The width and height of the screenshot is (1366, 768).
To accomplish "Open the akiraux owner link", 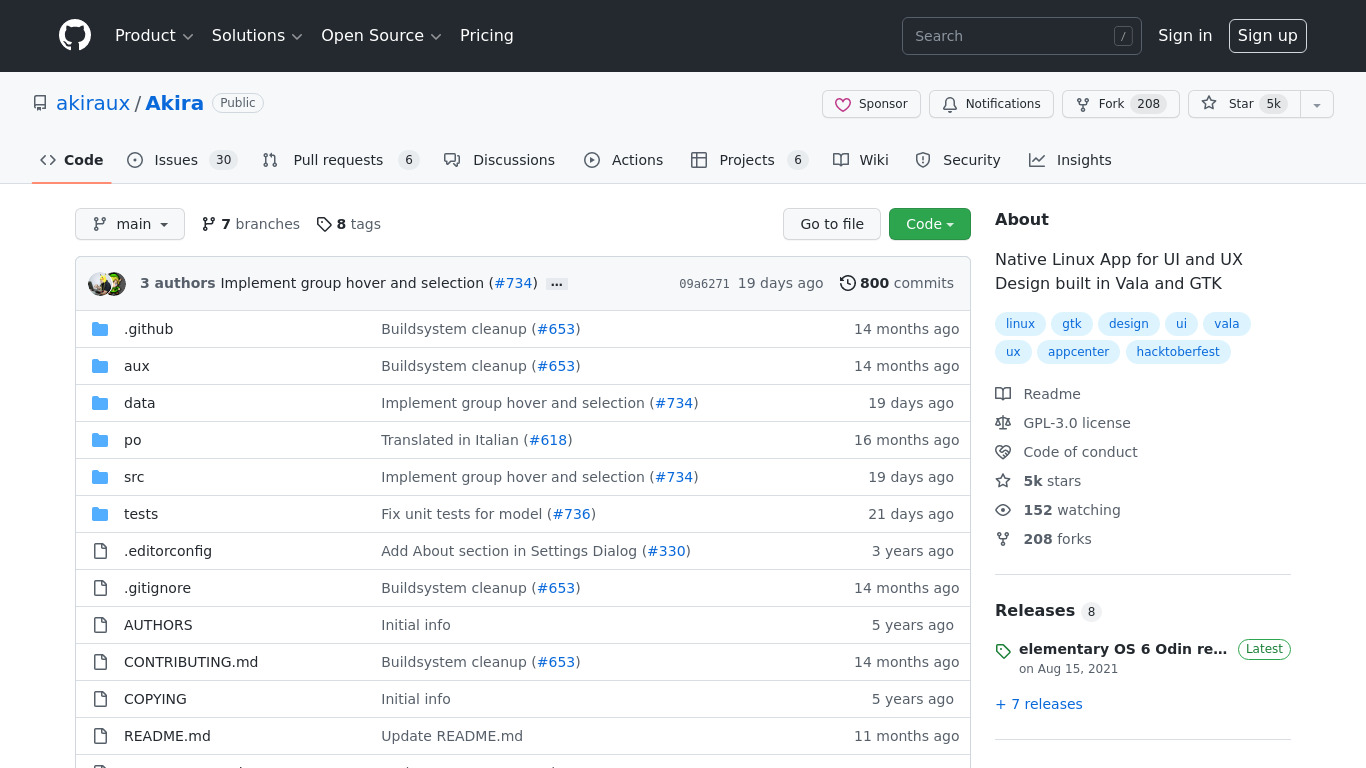I will pyautogui.click(x=93, y=103).
